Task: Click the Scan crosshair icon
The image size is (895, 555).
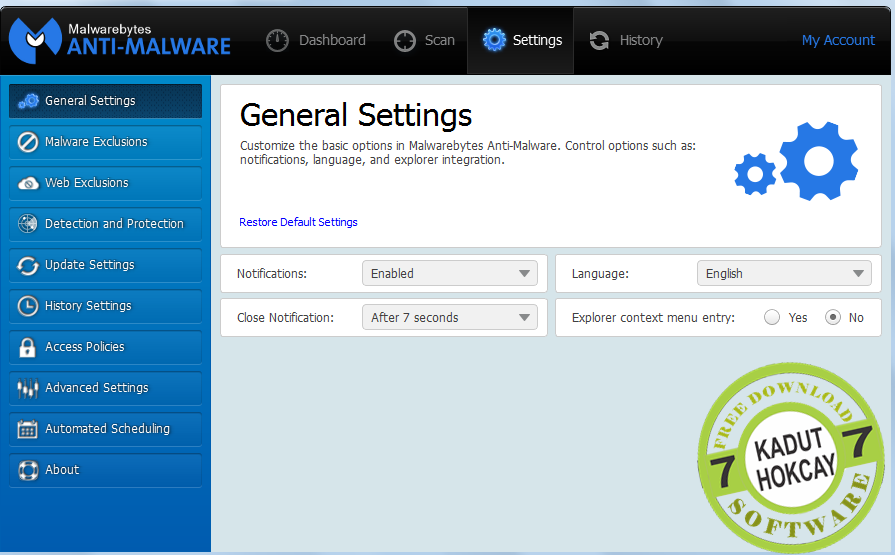Action: pyautogui.click(x=405, y=41)
